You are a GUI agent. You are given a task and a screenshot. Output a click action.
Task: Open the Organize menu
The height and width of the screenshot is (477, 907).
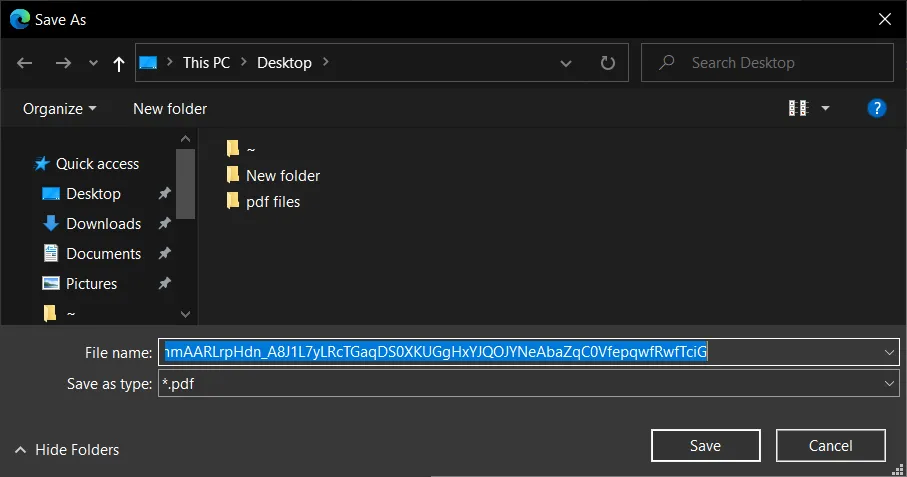(x=60, y=108)
